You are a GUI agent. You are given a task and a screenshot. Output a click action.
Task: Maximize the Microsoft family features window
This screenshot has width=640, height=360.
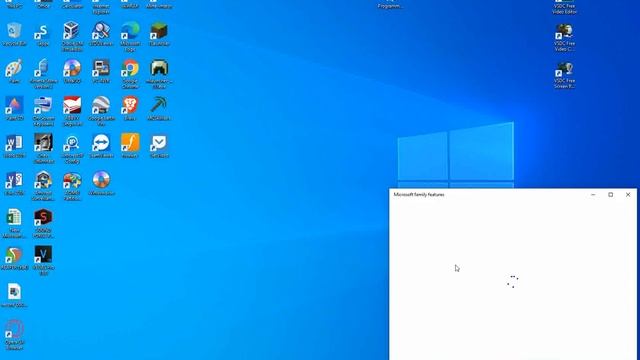[x=611, y=195]
